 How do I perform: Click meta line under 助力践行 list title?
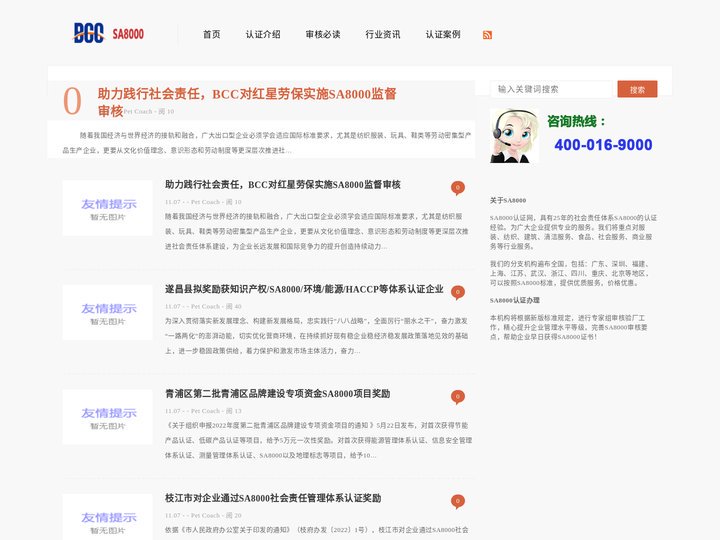203,202
